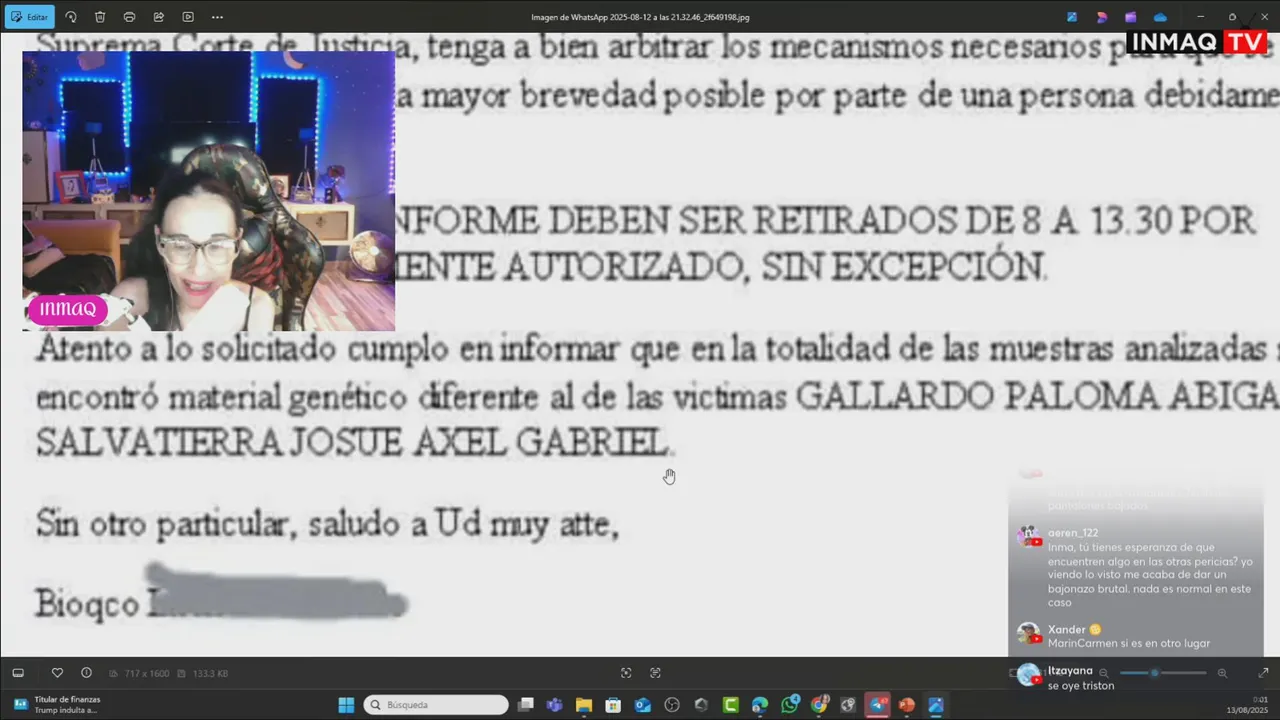Adjust the zoom slider handle
Screen dimensions: 1280x720
click(x=1154, y=673)
